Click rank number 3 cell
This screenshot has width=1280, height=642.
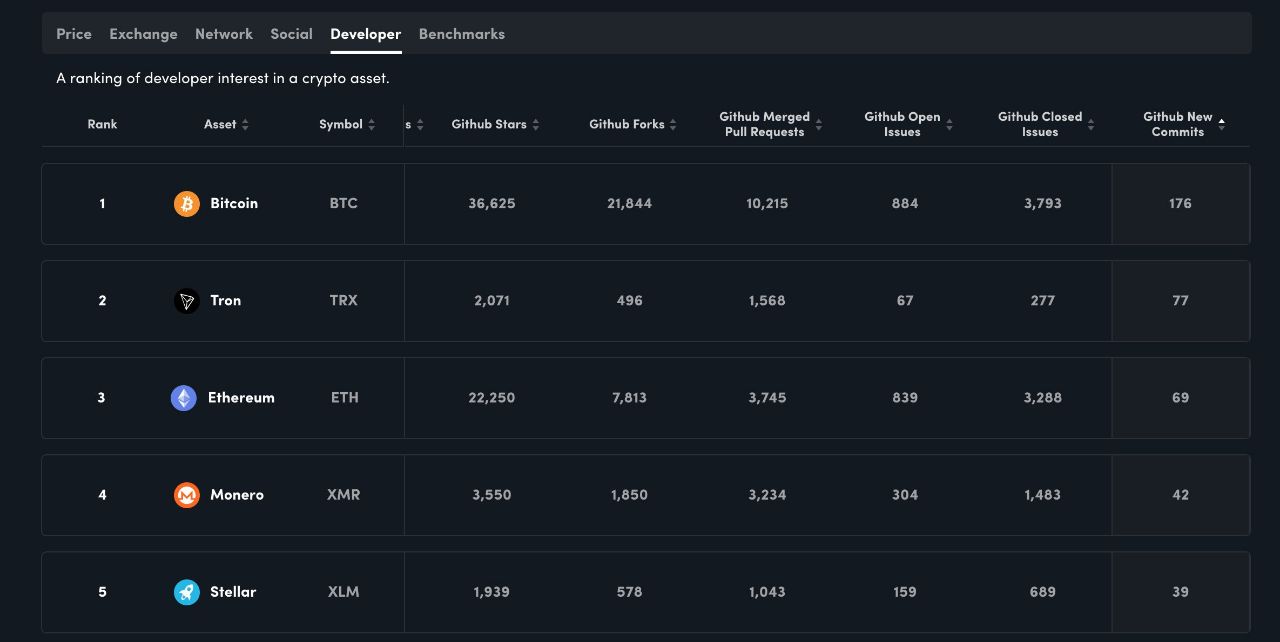point(101,397)
